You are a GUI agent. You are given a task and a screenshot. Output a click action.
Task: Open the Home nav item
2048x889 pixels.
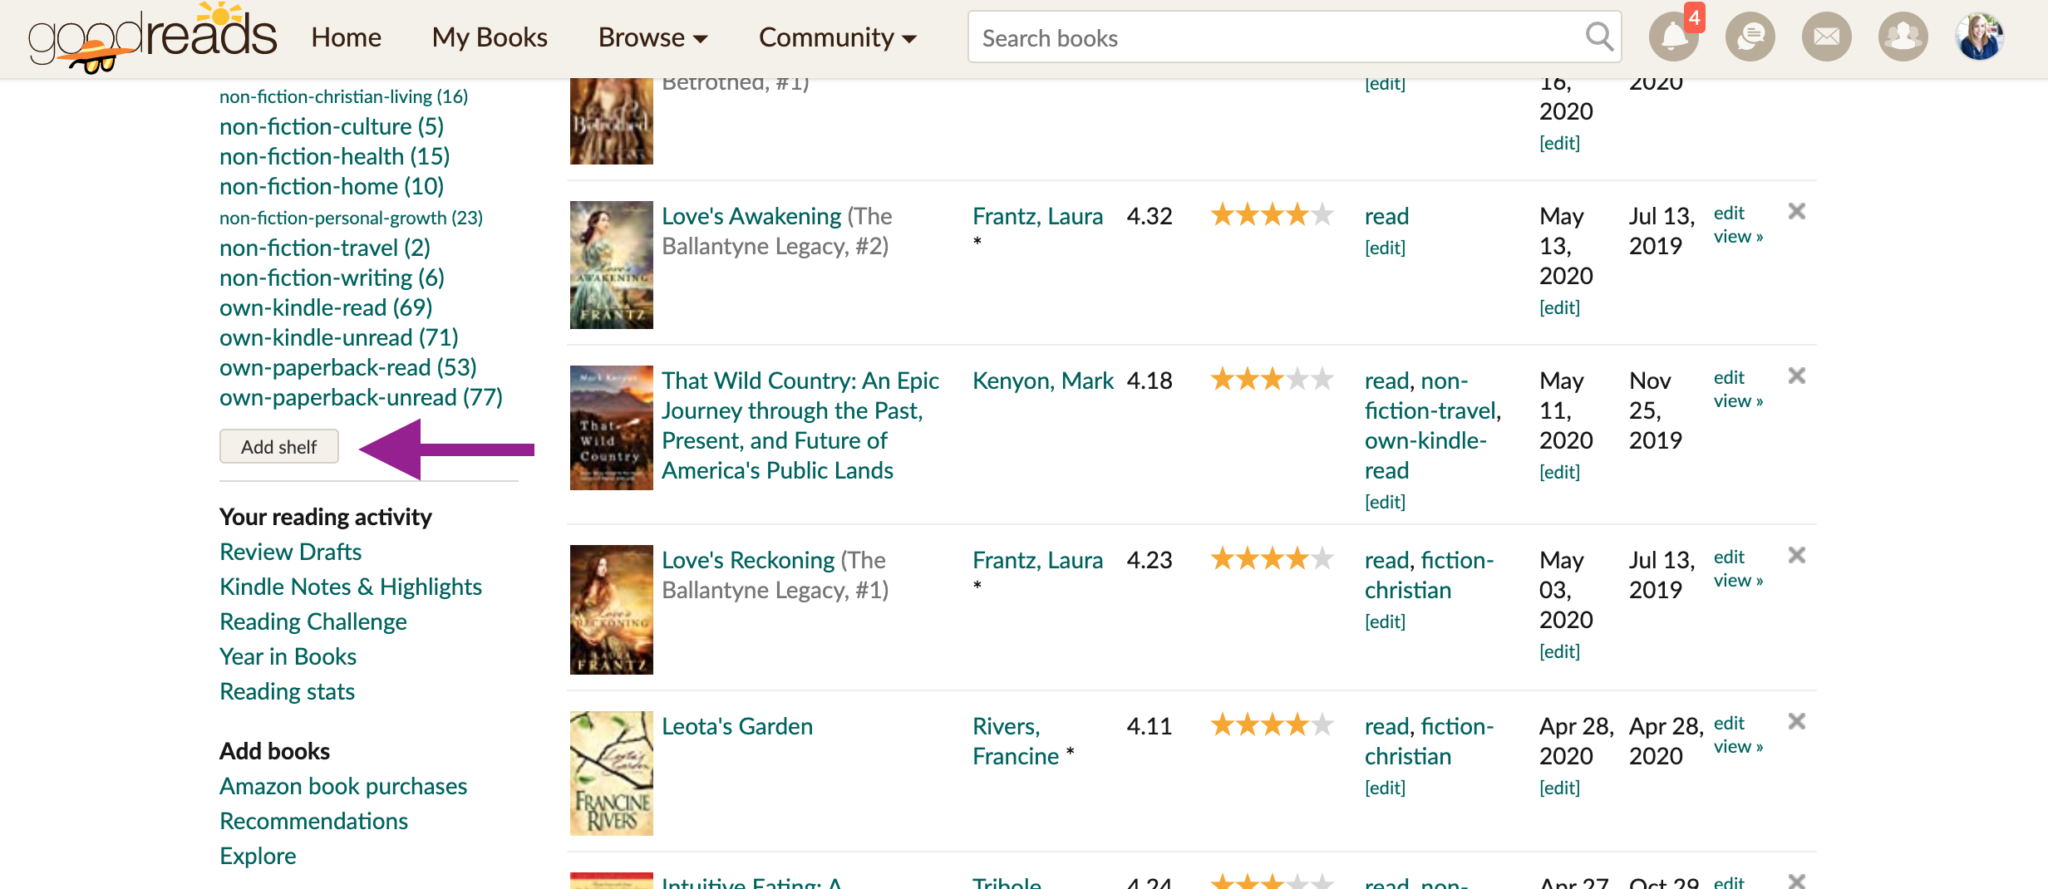[346, 38]
